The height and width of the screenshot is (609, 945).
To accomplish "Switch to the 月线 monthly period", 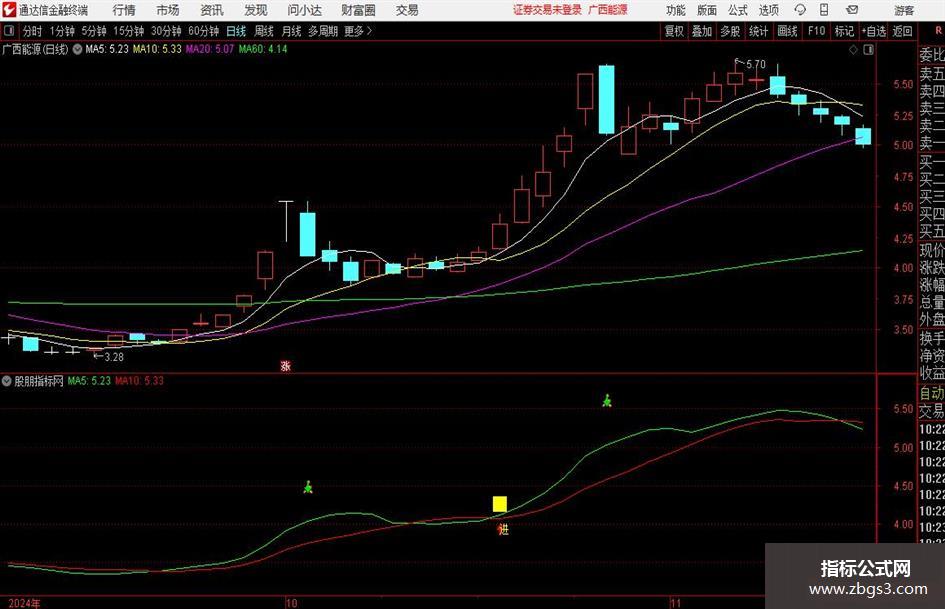I will [291, 31].
